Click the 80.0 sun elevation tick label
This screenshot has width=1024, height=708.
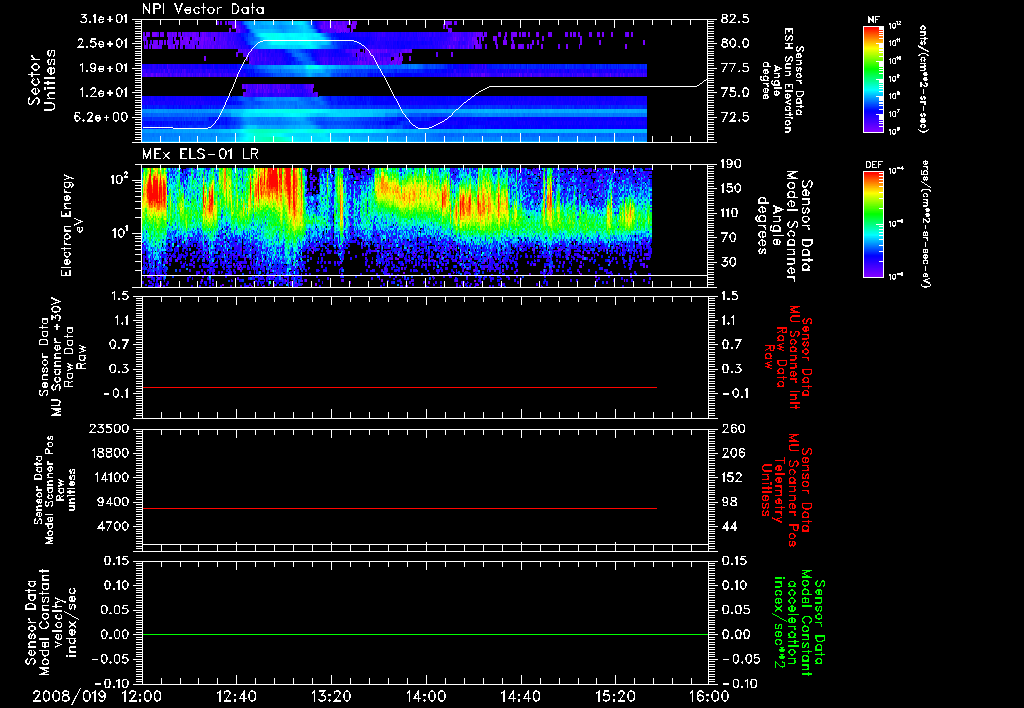pos(735,43)
